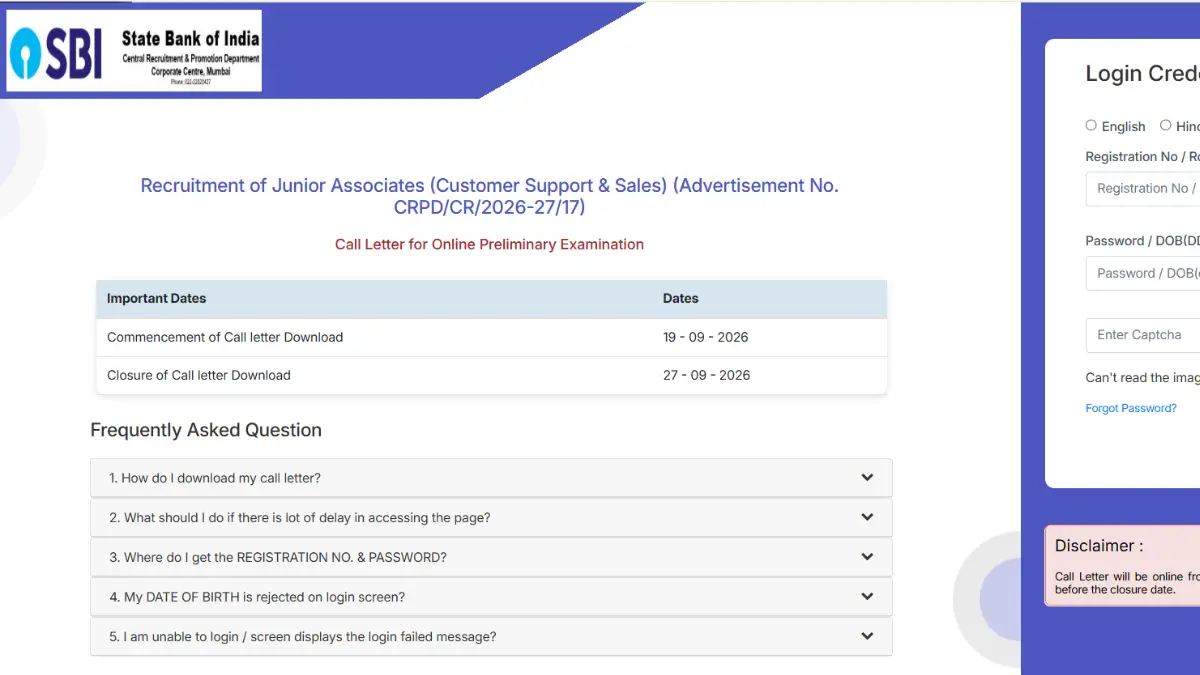Click 'Call Letter for Online Preliminary Examination' text
The width and height of the screenshot is (1200, 675).
point(489,244)
